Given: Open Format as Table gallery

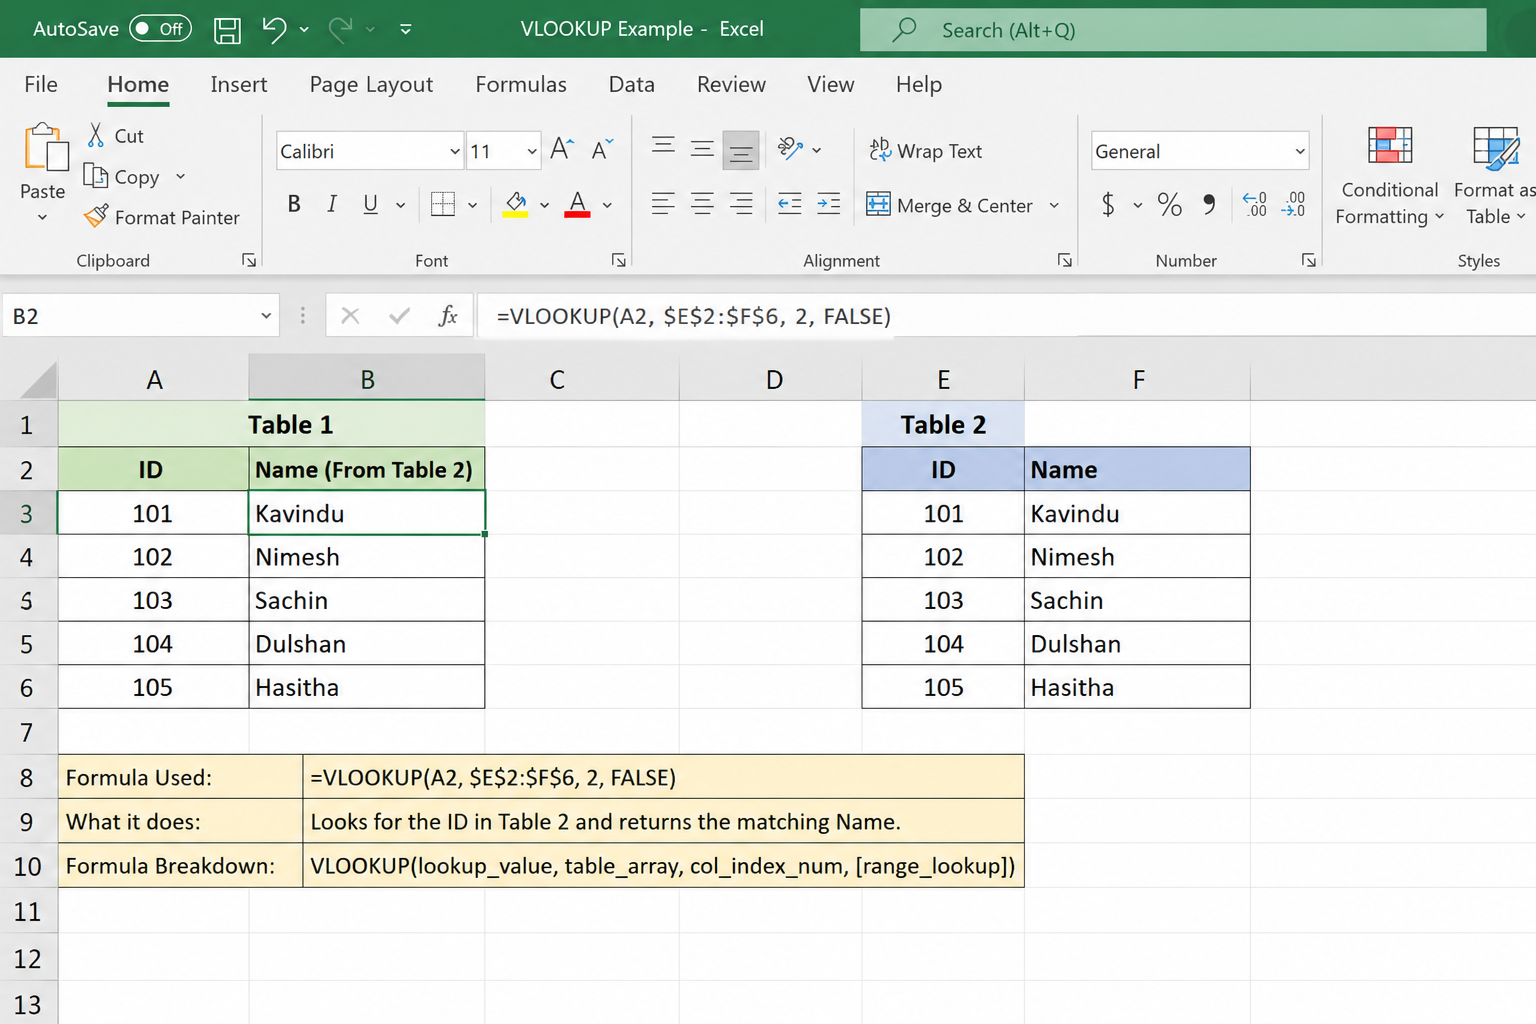Looking at the screenshot, I should click(x=1495, y=176).
